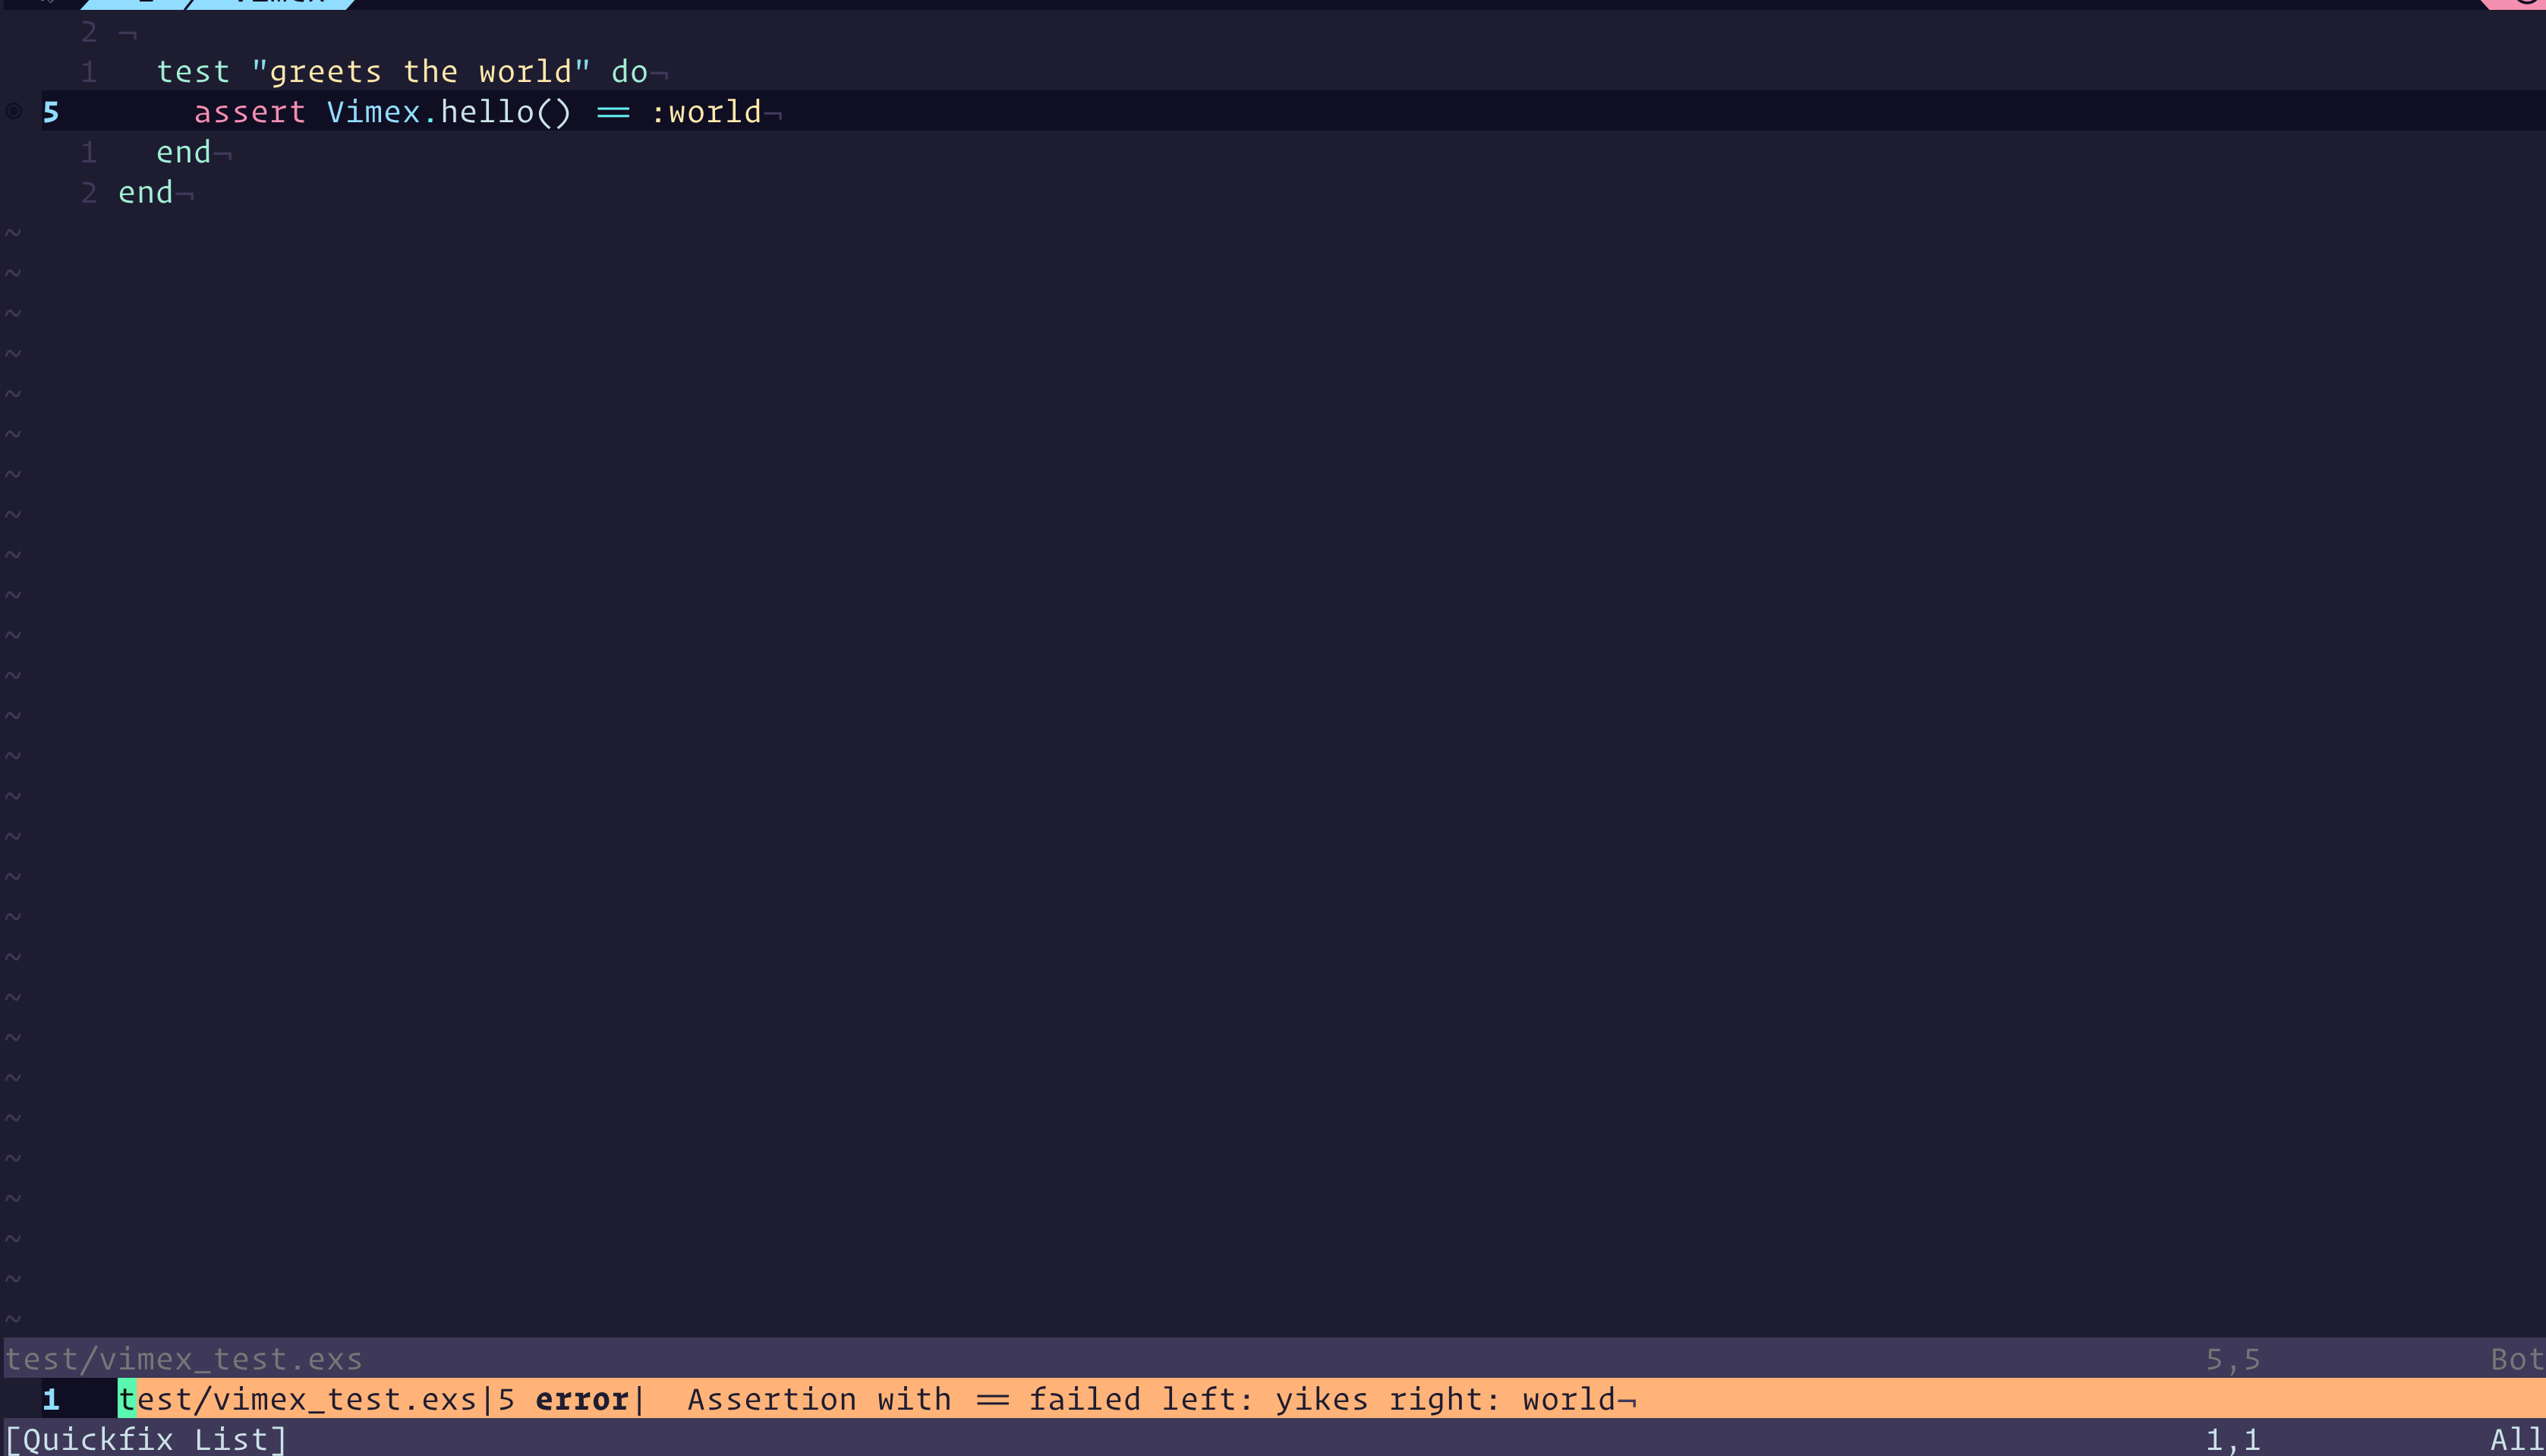The width and height of the screenshot is (2546, 1456).
Task: Select line number 5 in the gutter
Action: click(x=50, y=112)
